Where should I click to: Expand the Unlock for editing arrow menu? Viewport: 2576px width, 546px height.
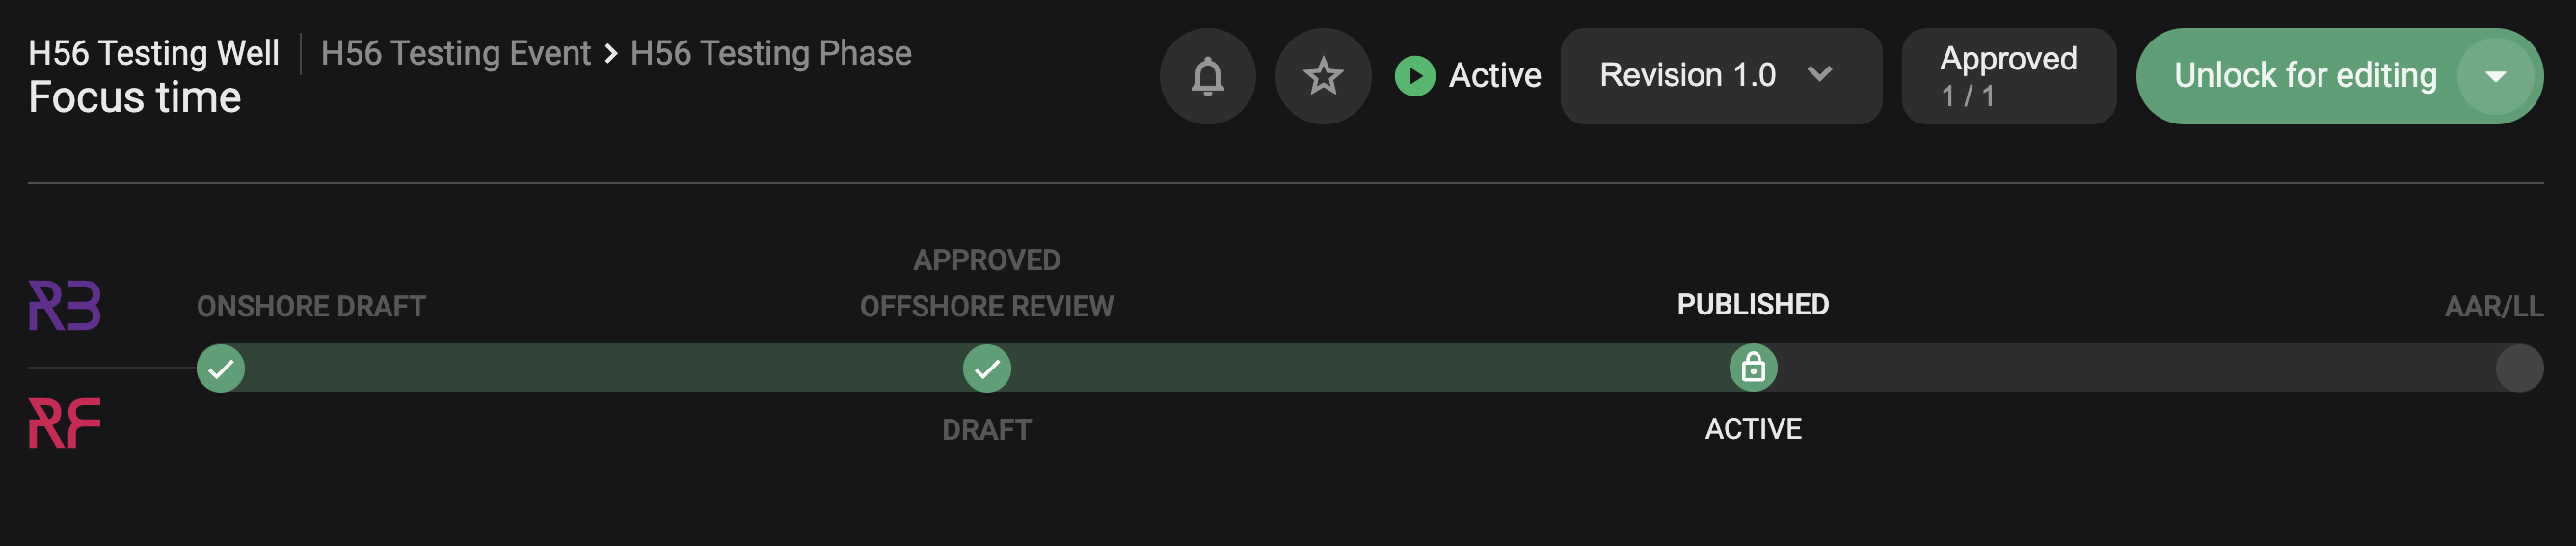2496,76
